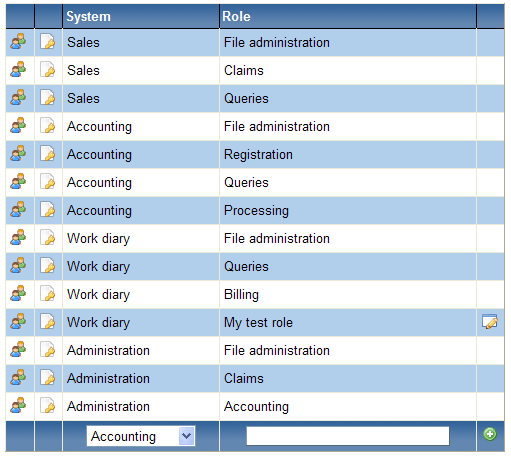
Task: Open the Accounting system dropdown in footer
Action: (141, 436)
